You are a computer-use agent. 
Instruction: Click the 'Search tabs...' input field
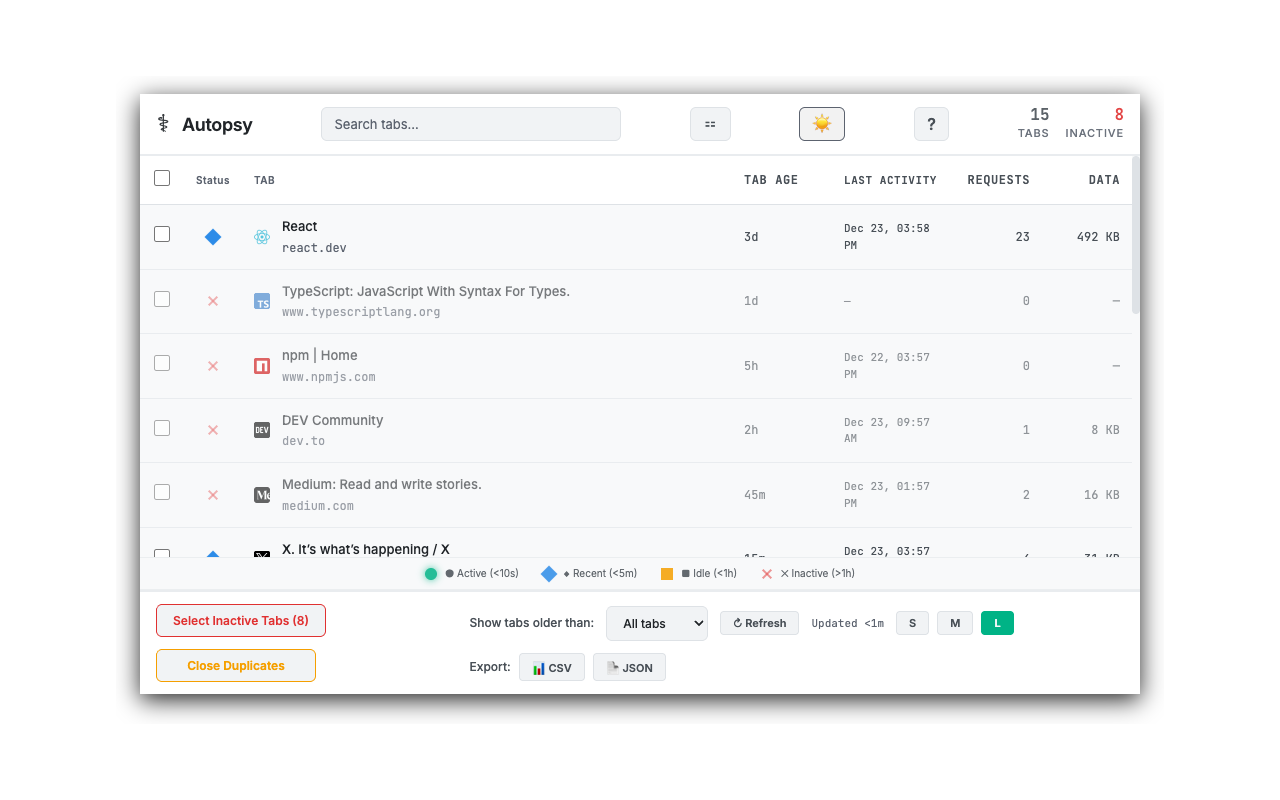[x=470, y=123]
